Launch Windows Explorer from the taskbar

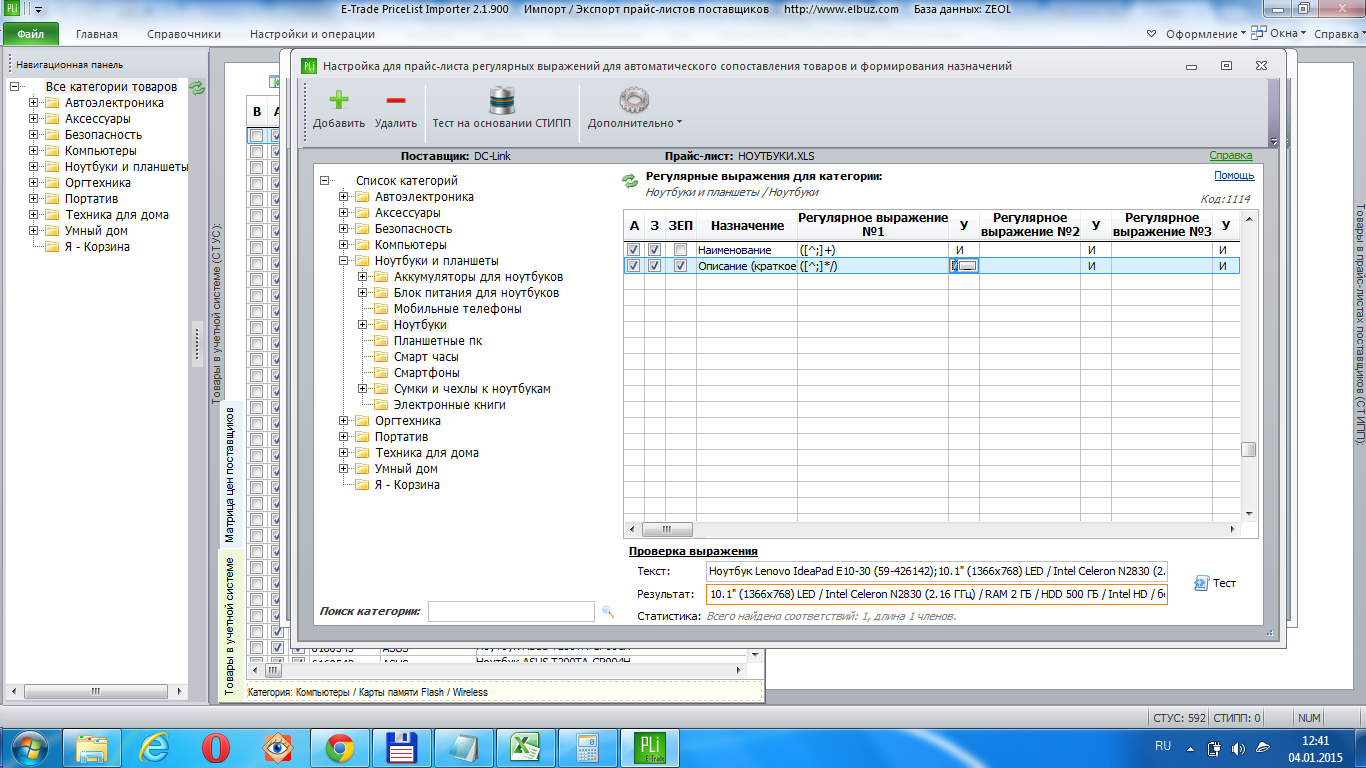click(93, 747)
